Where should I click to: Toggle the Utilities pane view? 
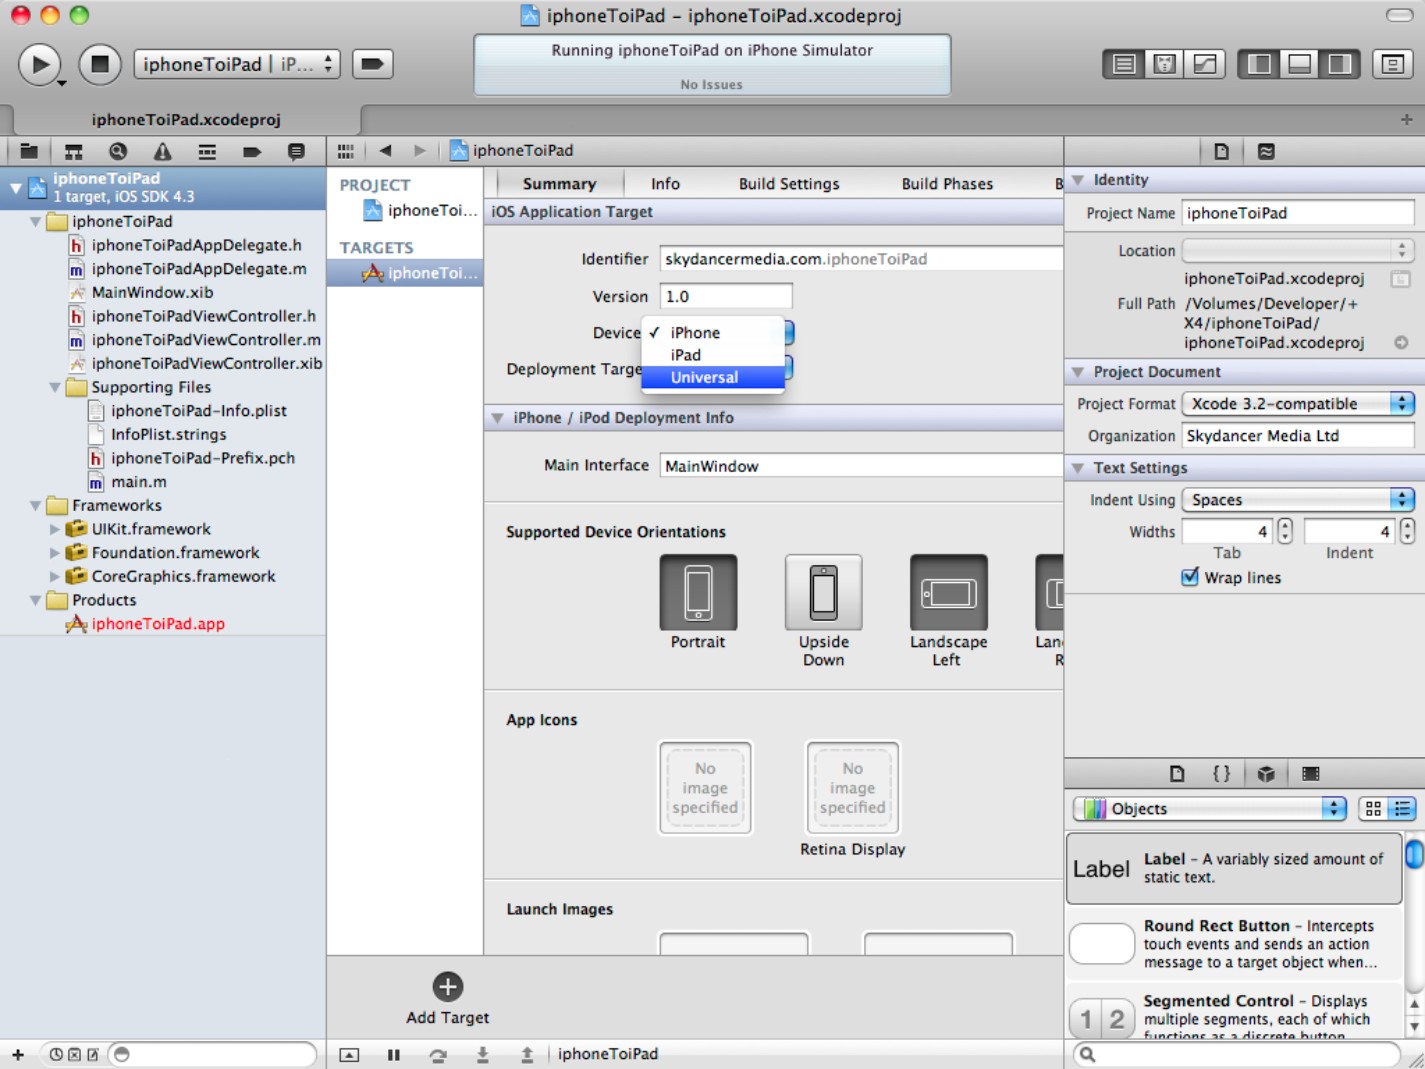pos(1339,64)
